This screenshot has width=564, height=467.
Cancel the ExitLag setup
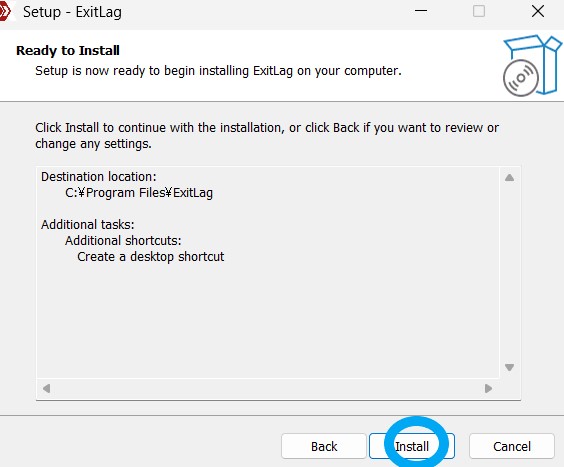click(511, 446)
